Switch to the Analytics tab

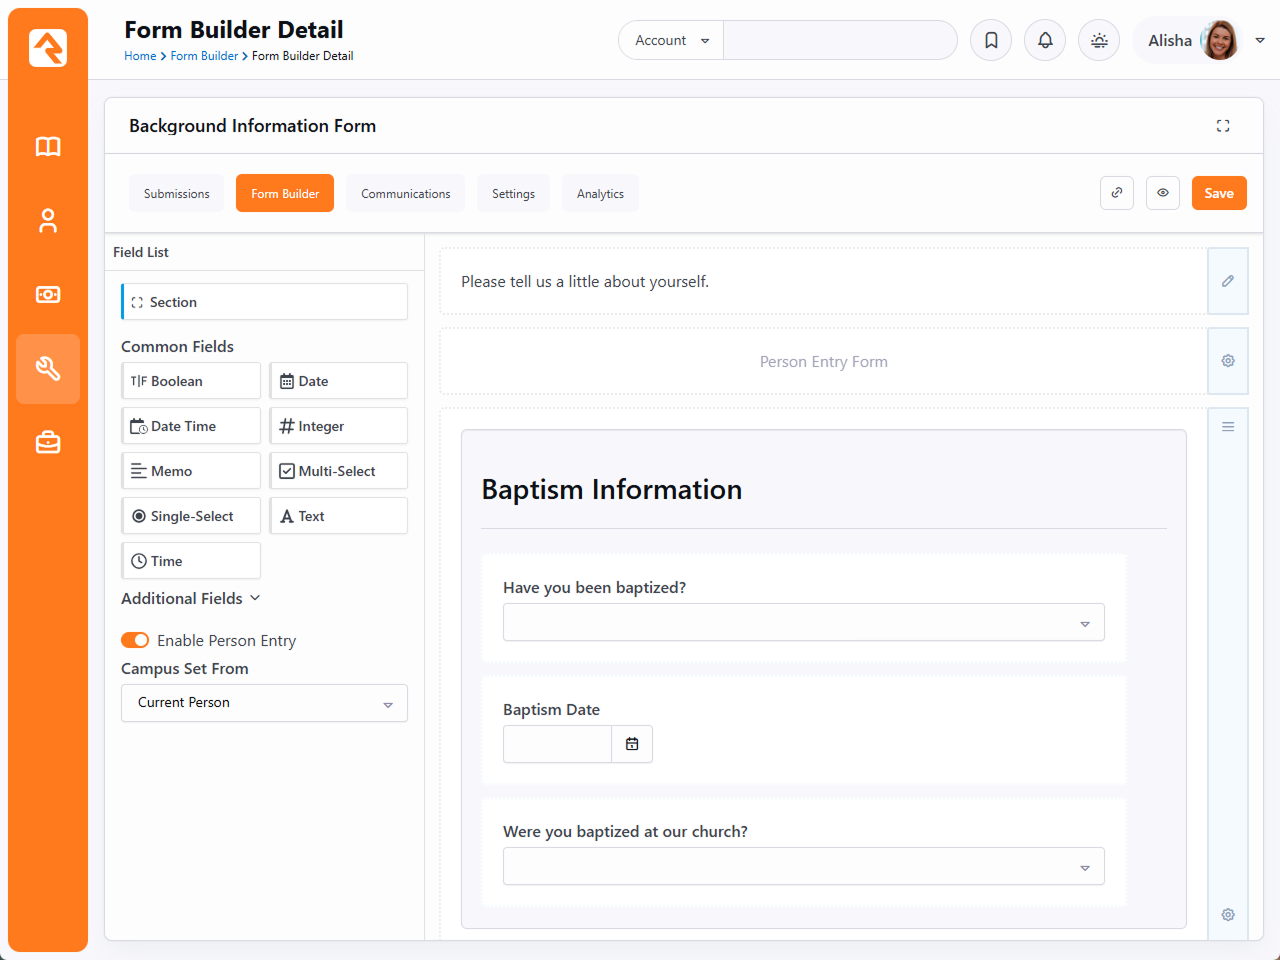point(600,193)
